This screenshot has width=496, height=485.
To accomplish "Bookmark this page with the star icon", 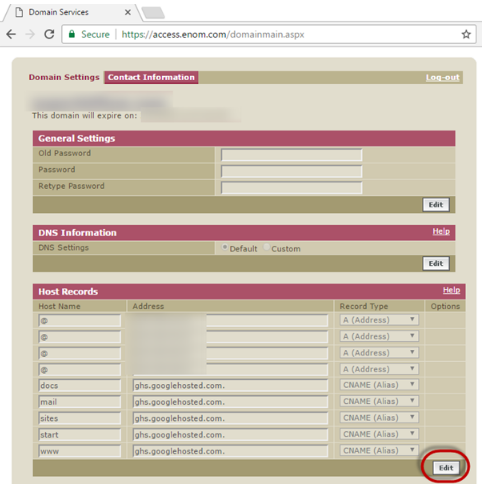I will coord(466,34).
